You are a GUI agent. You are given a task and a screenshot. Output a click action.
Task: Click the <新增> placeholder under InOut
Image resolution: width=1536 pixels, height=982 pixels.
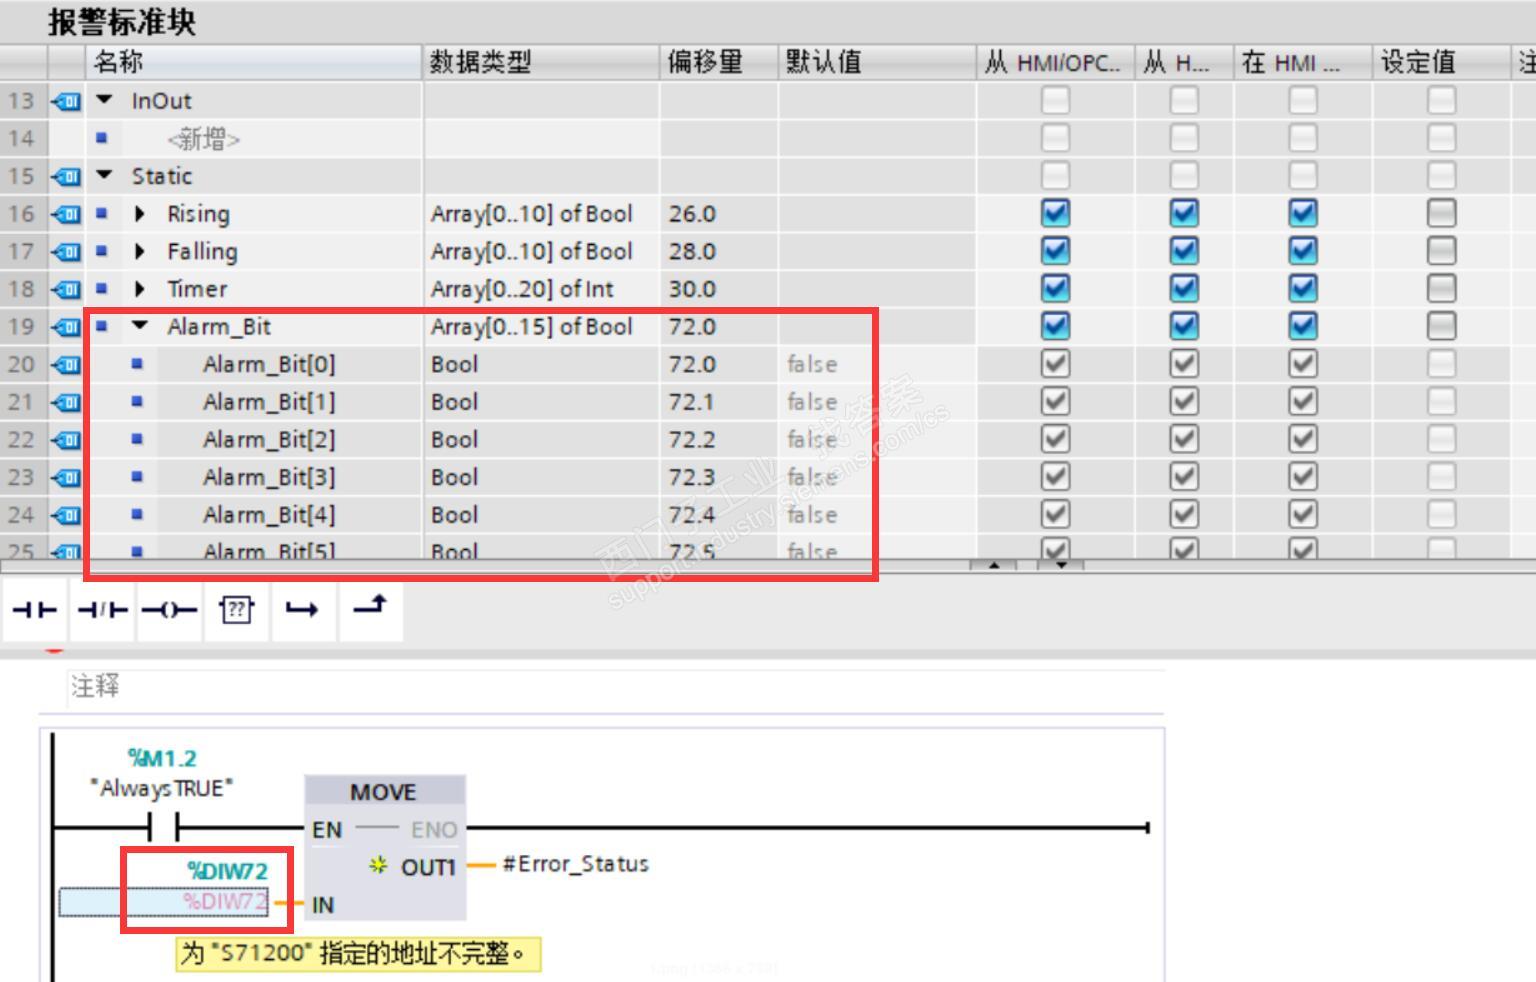(204, 139)
